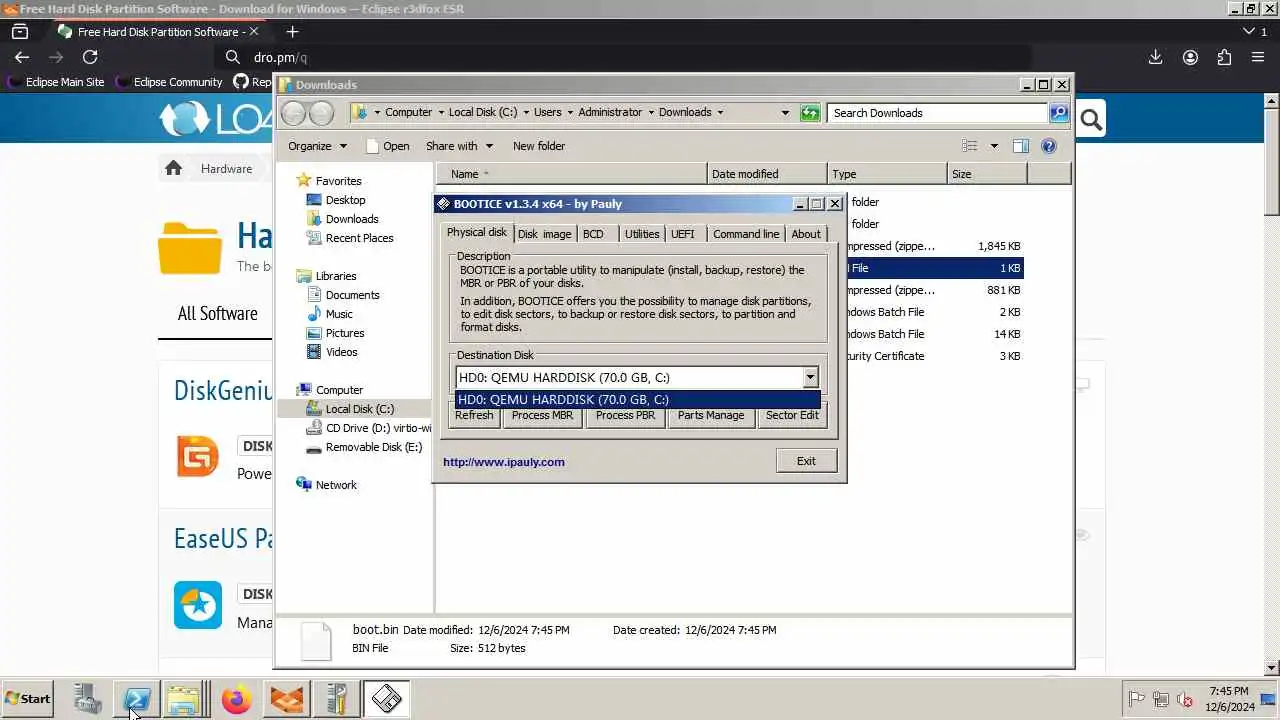
Task: Reload the browser page
Action: (90, 57)
